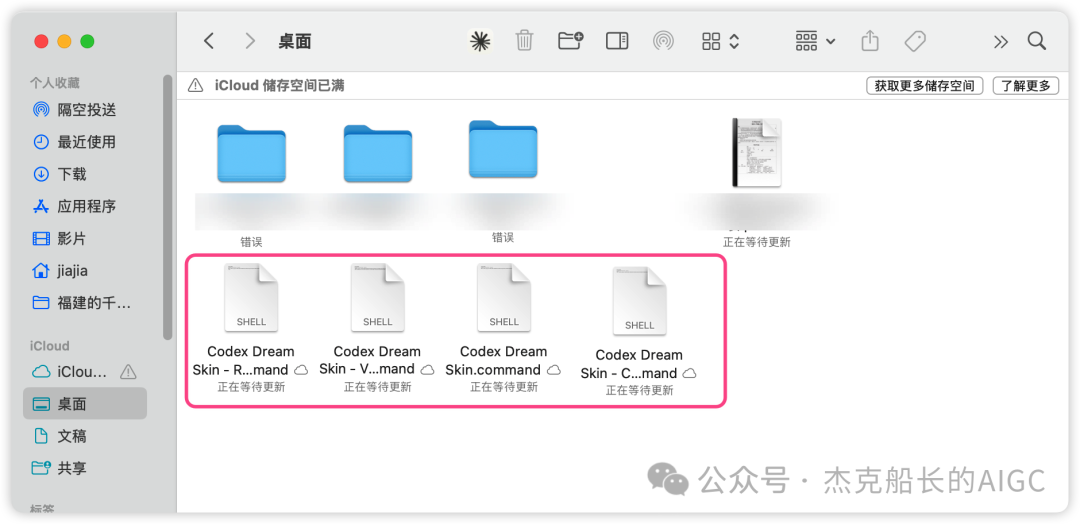Click 获取更多储存空间 button
The image size is (1080, 524).
pos(924,86)
